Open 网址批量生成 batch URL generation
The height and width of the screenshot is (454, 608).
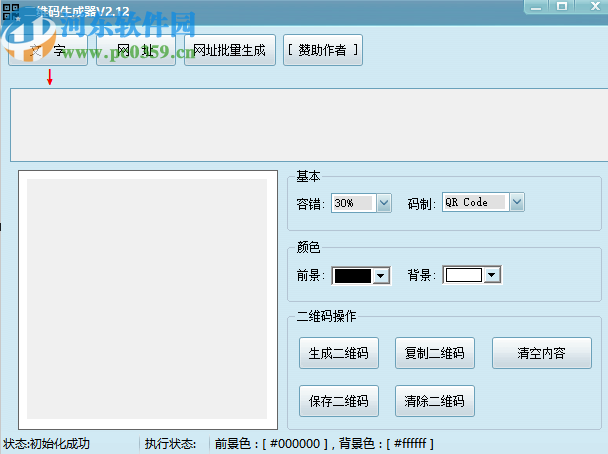pos(230,50)
